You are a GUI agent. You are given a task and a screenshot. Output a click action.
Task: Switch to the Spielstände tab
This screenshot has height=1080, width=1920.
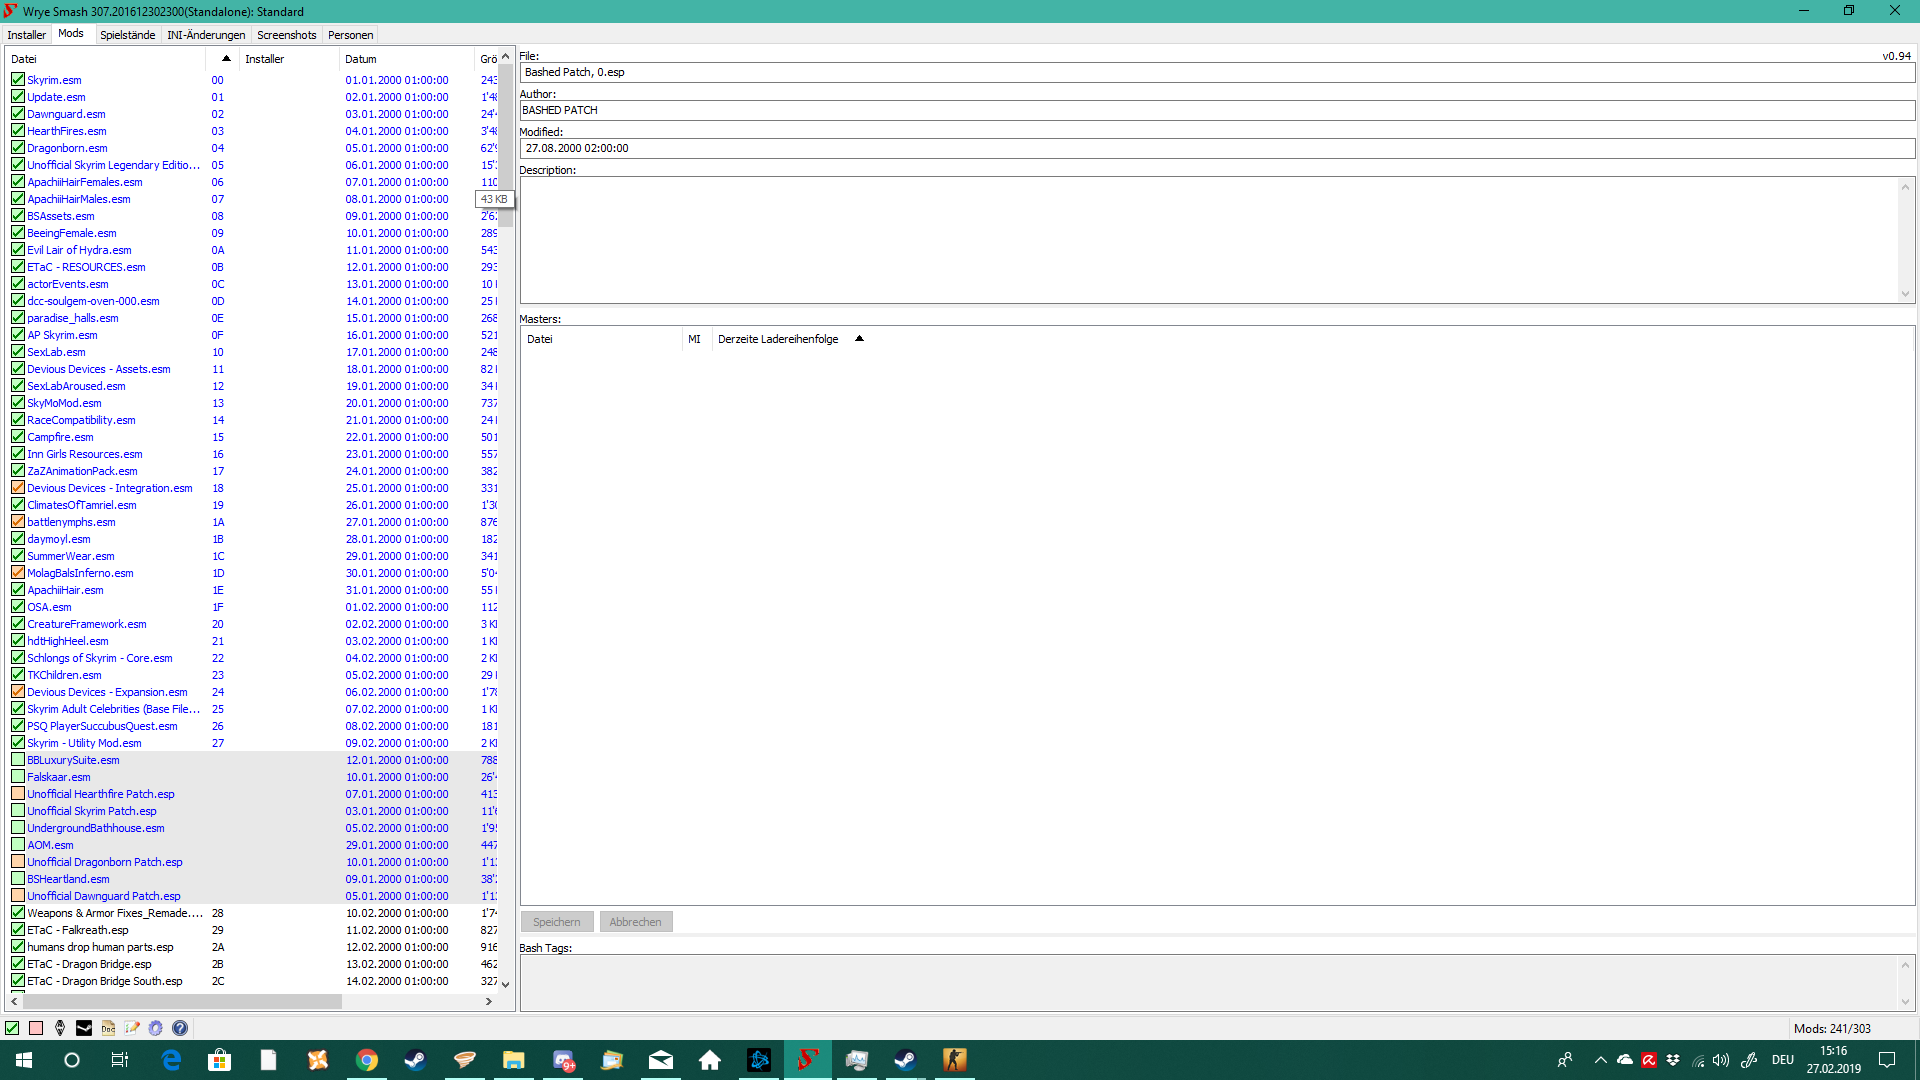tap(128, 35)
